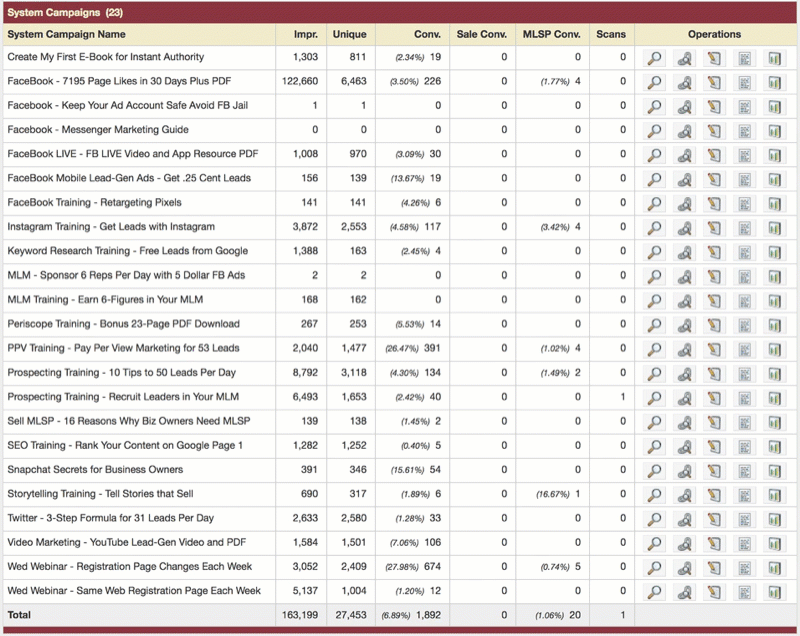This screenshot has width=800, height=636.
Task: Edit Facebook Keep Your Ad Account Safe campaign
Action: point(714,107)
